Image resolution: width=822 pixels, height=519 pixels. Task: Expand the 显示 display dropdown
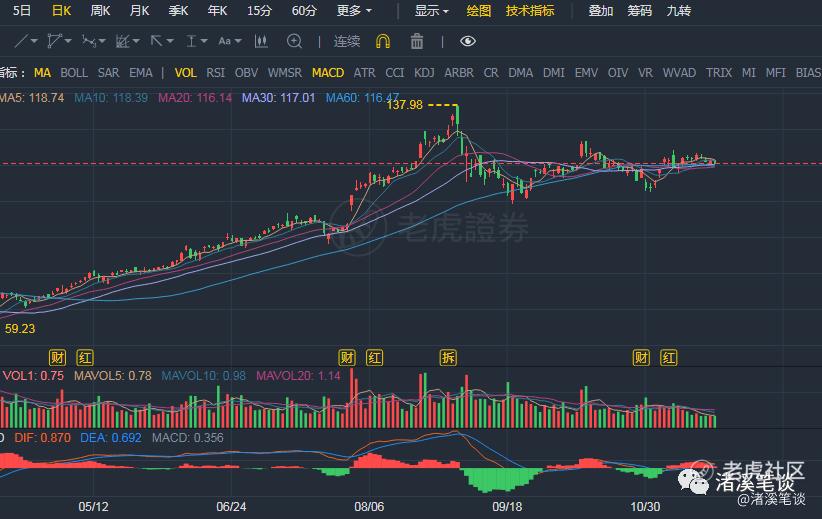(x=431, y=10)
